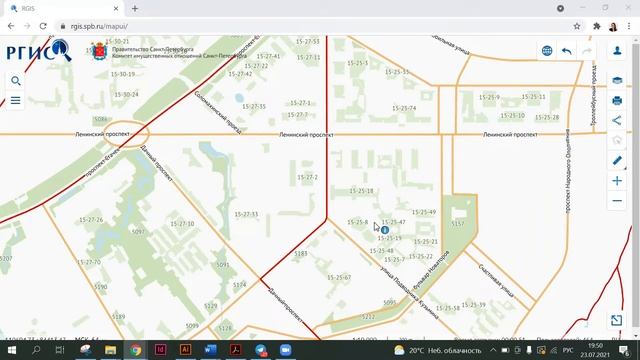Zoom out of the map
This screenshot has width=640, height=360.
click(617, 201)
